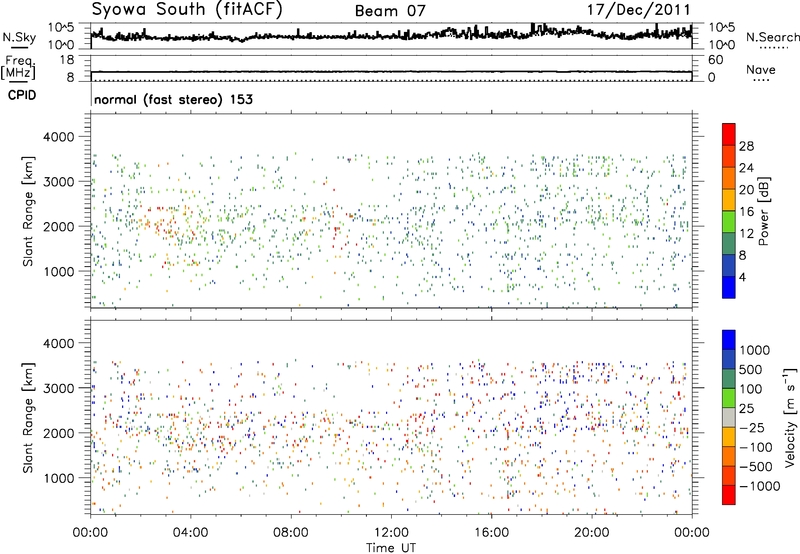
Task: Click the "20:00" time tick label
Action: pyautogui.click(x=592, y=533)
